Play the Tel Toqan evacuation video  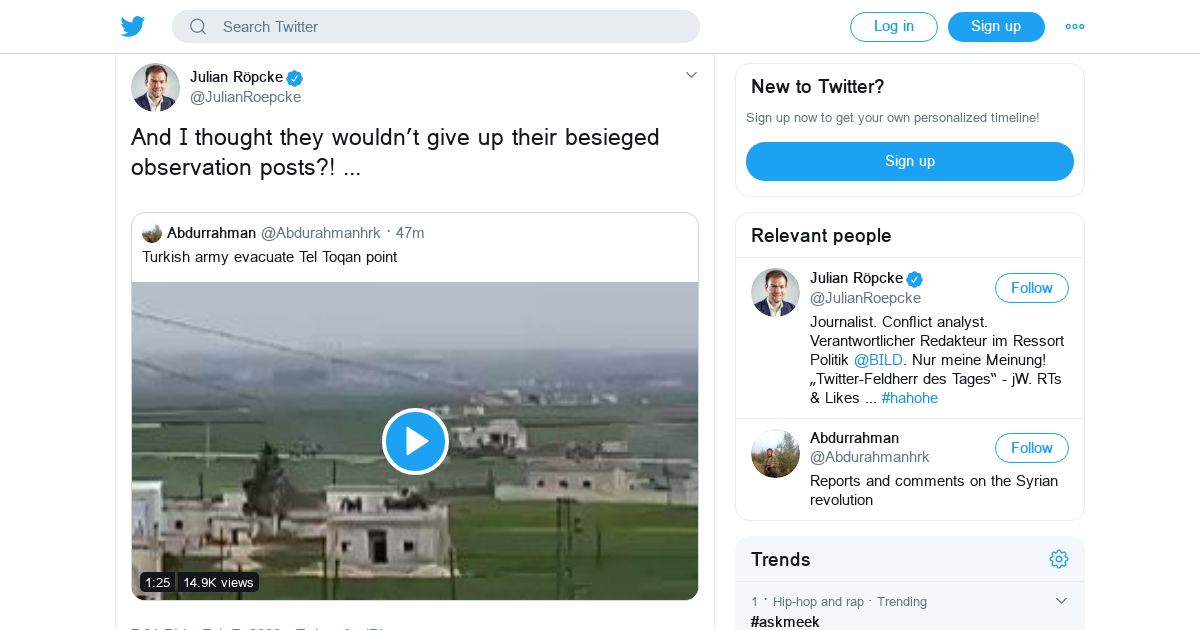click(x=415, y=441)
